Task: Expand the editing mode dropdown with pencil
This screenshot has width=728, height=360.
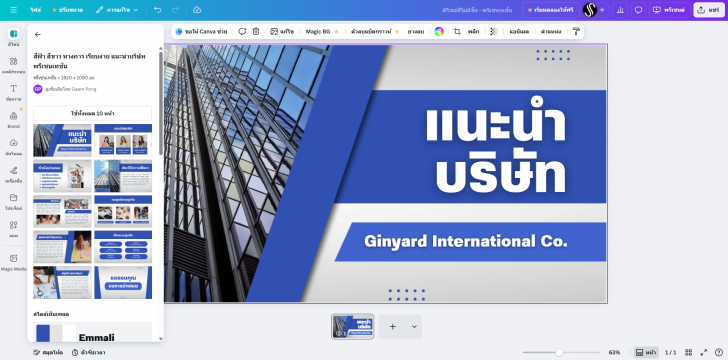Action: (117, 10)
